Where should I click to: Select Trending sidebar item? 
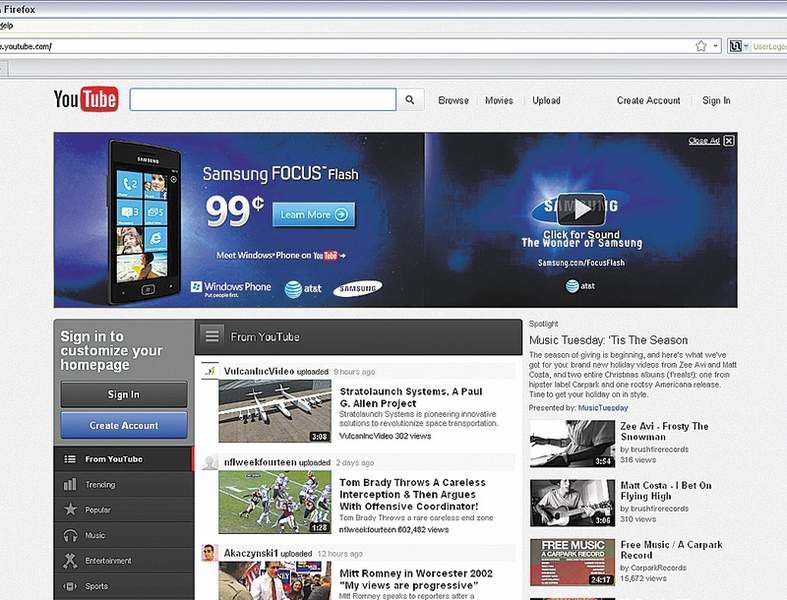pyautogui.click(x=123, y=485)
